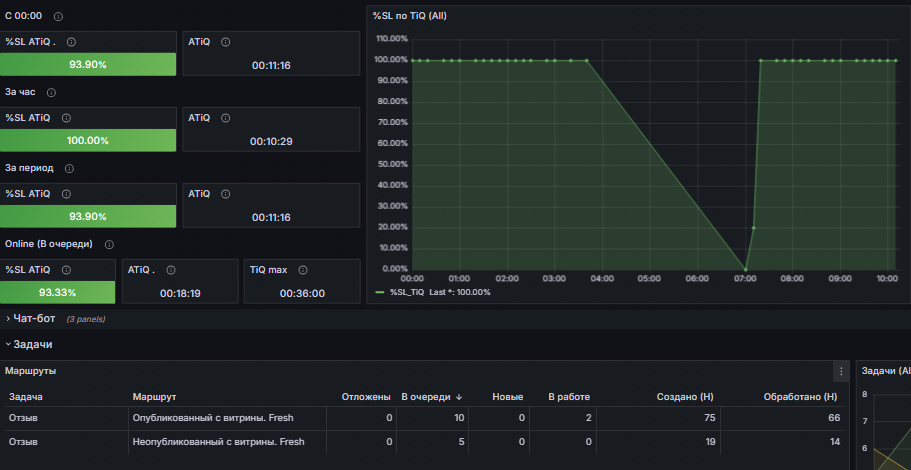
Task: Click info icon beside 'За час' row title
Action: [x=51, y=93]
